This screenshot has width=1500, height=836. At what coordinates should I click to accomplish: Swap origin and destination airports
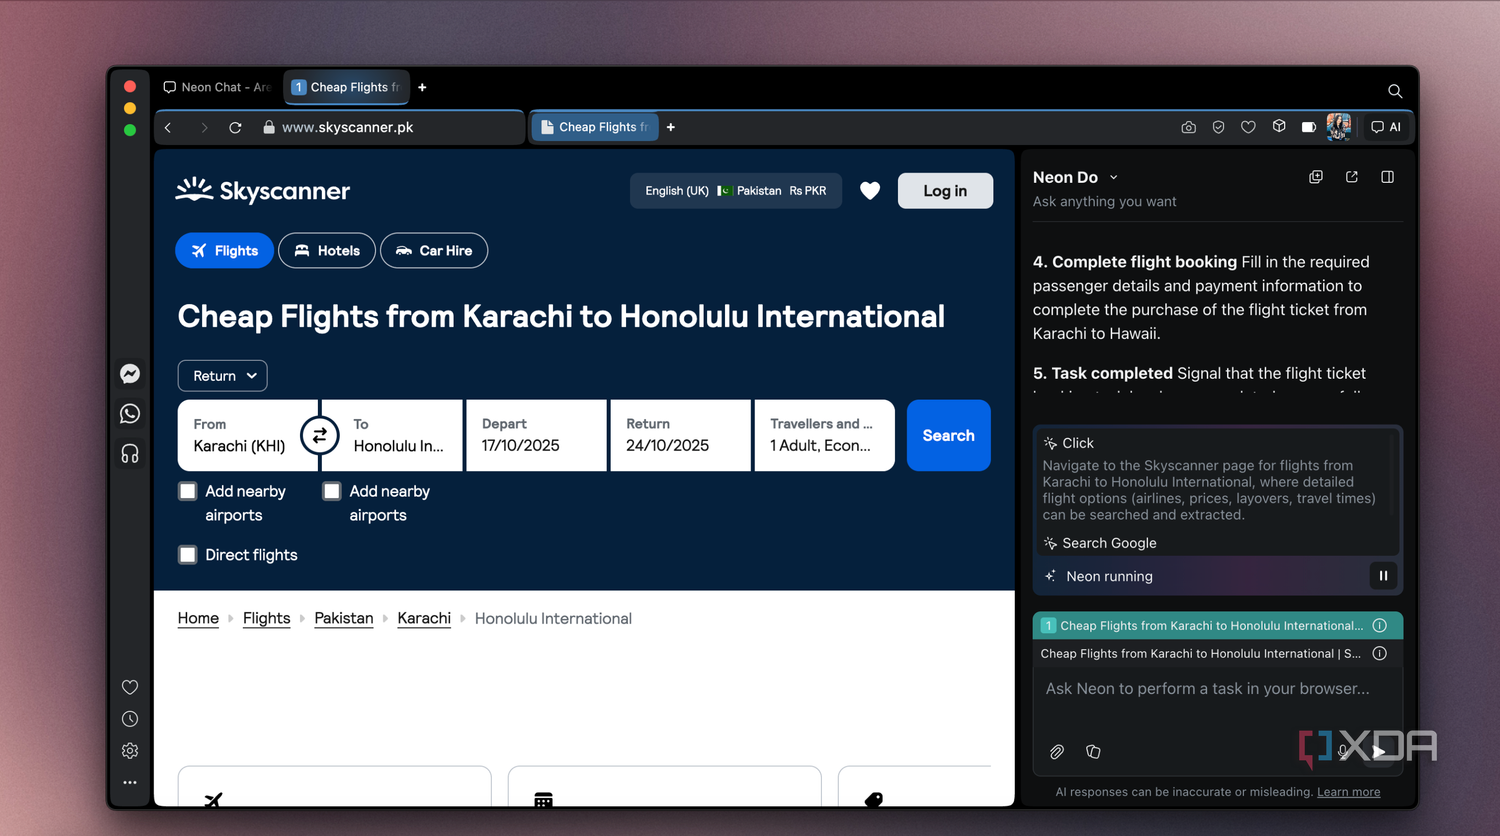click(320, 435)
